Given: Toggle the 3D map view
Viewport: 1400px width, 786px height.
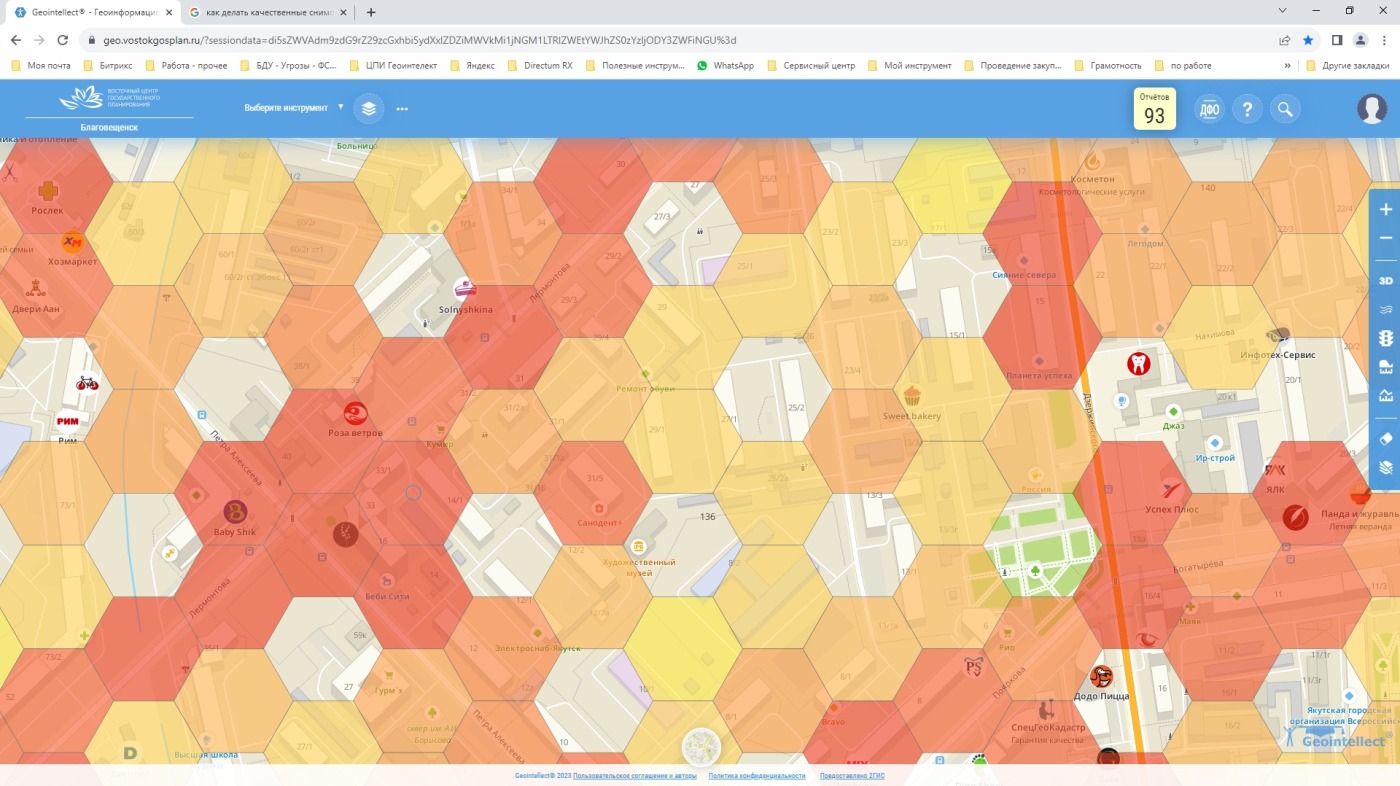Looking at the screenshot, I should pos(1385,281).
